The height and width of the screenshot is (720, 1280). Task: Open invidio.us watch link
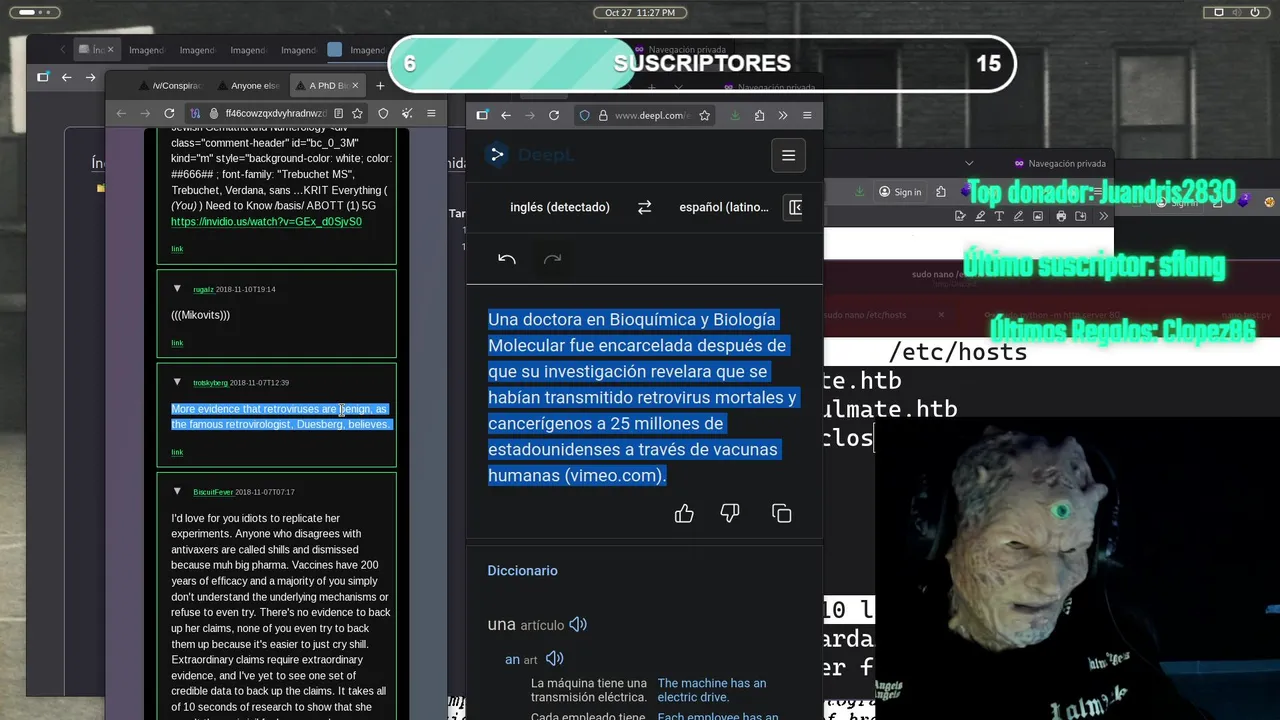(266, 222)
